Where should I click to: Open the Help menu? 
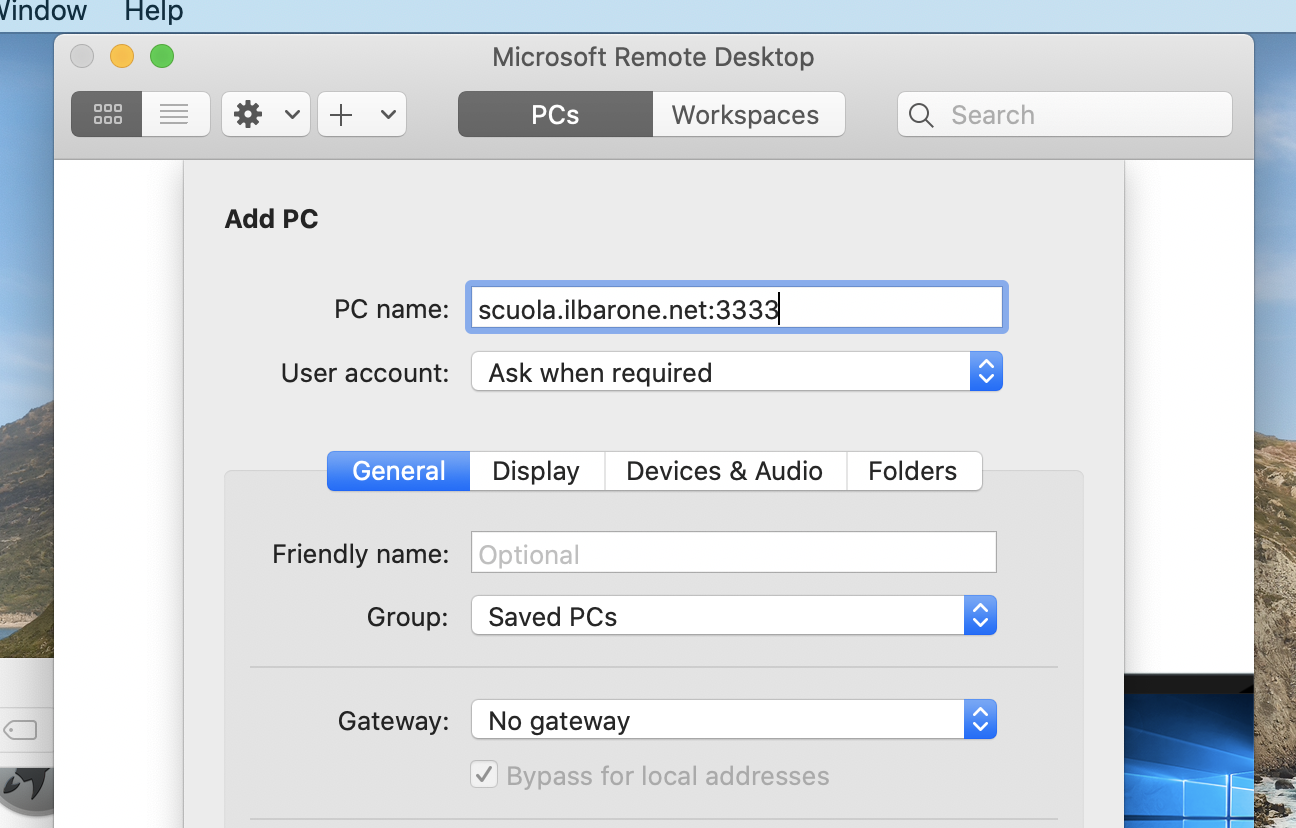(154, 12)
